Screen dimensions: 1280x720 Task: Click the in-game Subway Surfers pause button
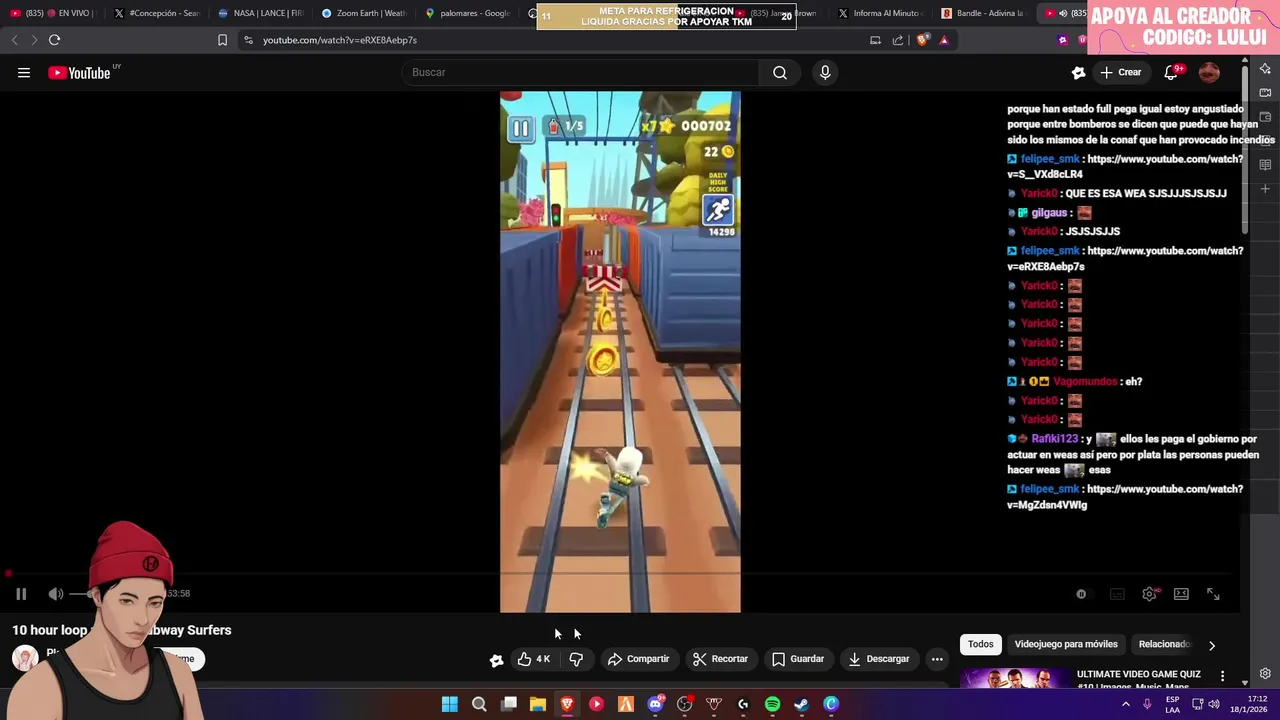521,128
